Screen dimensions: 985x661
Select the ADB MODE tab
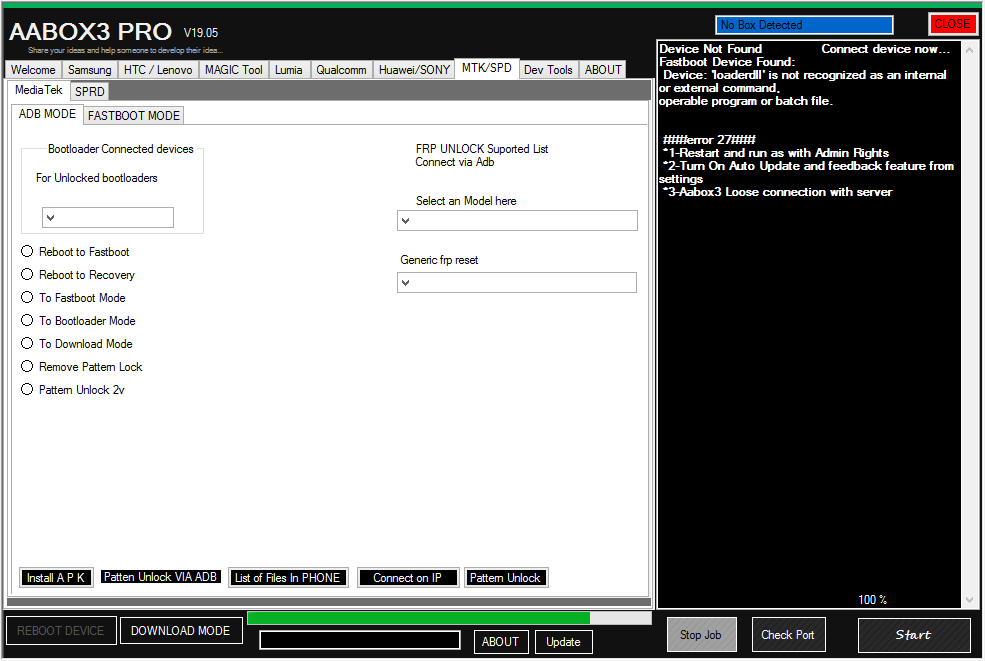tap(47, 114)
